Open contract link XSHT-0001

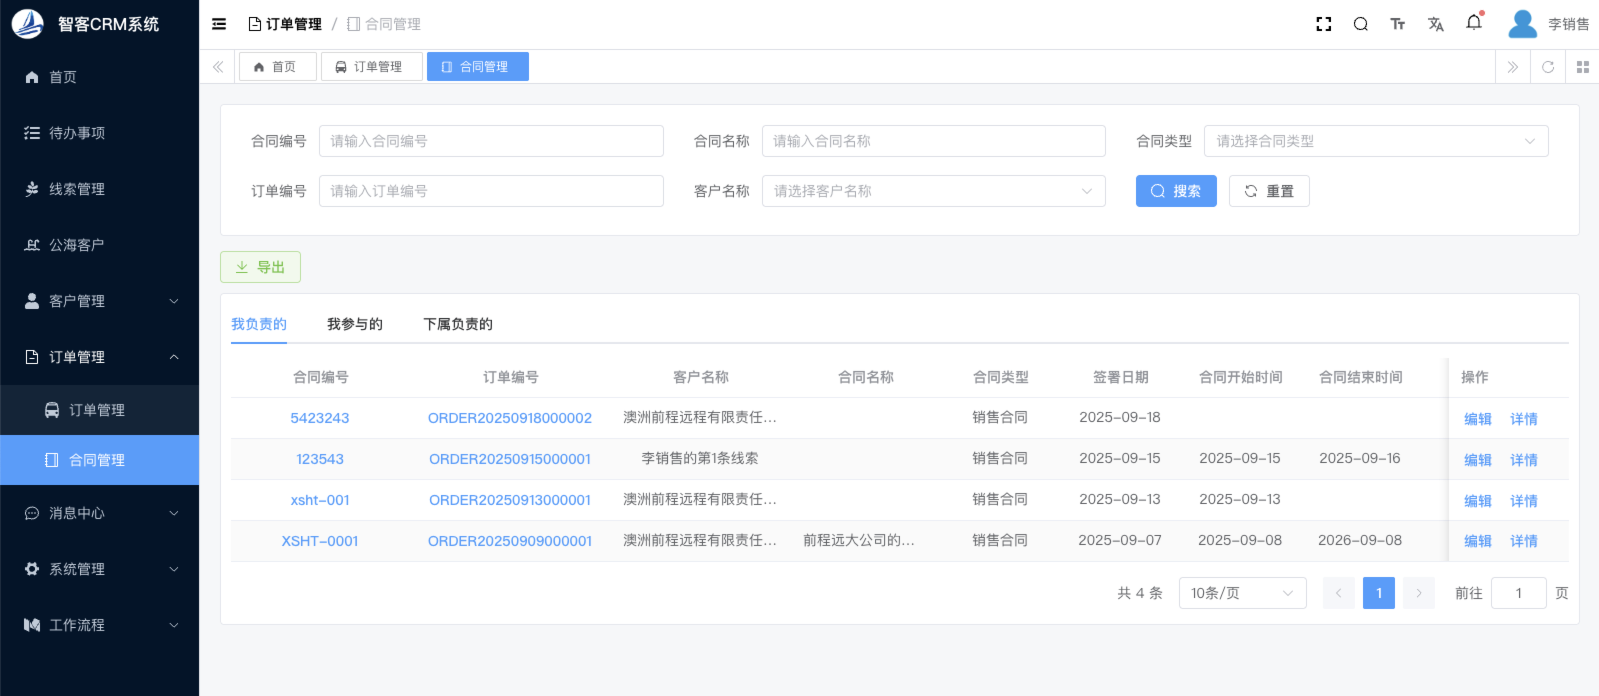pyautogui.click(x=320, y=541)
